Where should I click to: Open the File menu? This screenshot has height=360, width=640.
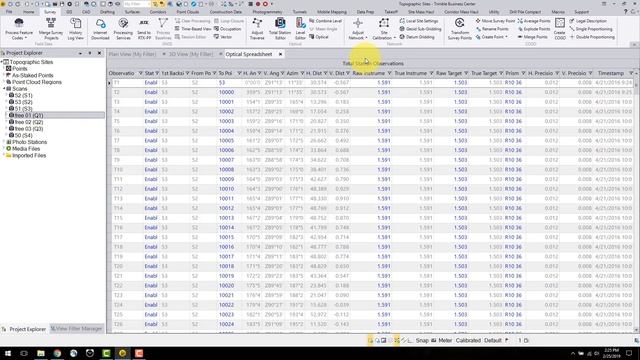9,12
